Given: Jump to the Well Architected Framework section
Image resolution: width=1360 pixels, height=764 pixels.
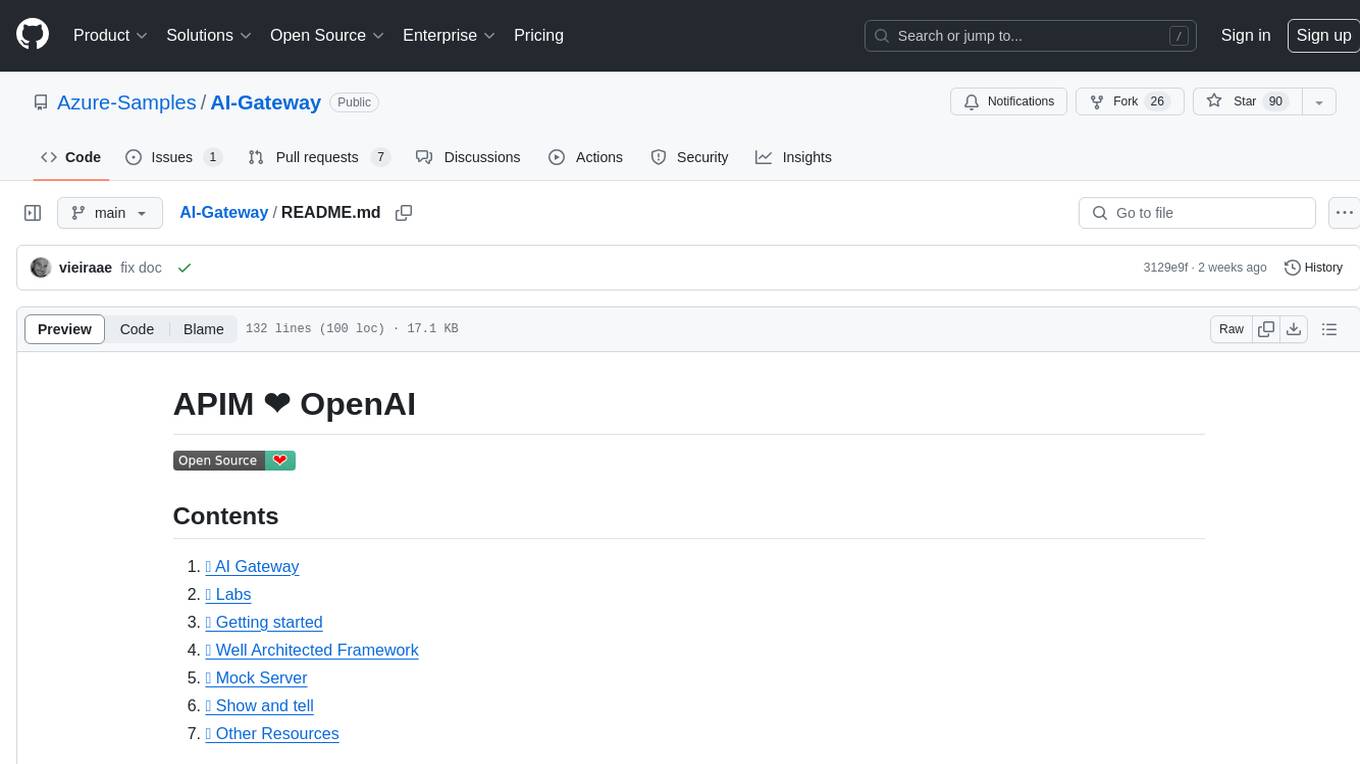Looking at the screenshot, I should coord(312,650).
